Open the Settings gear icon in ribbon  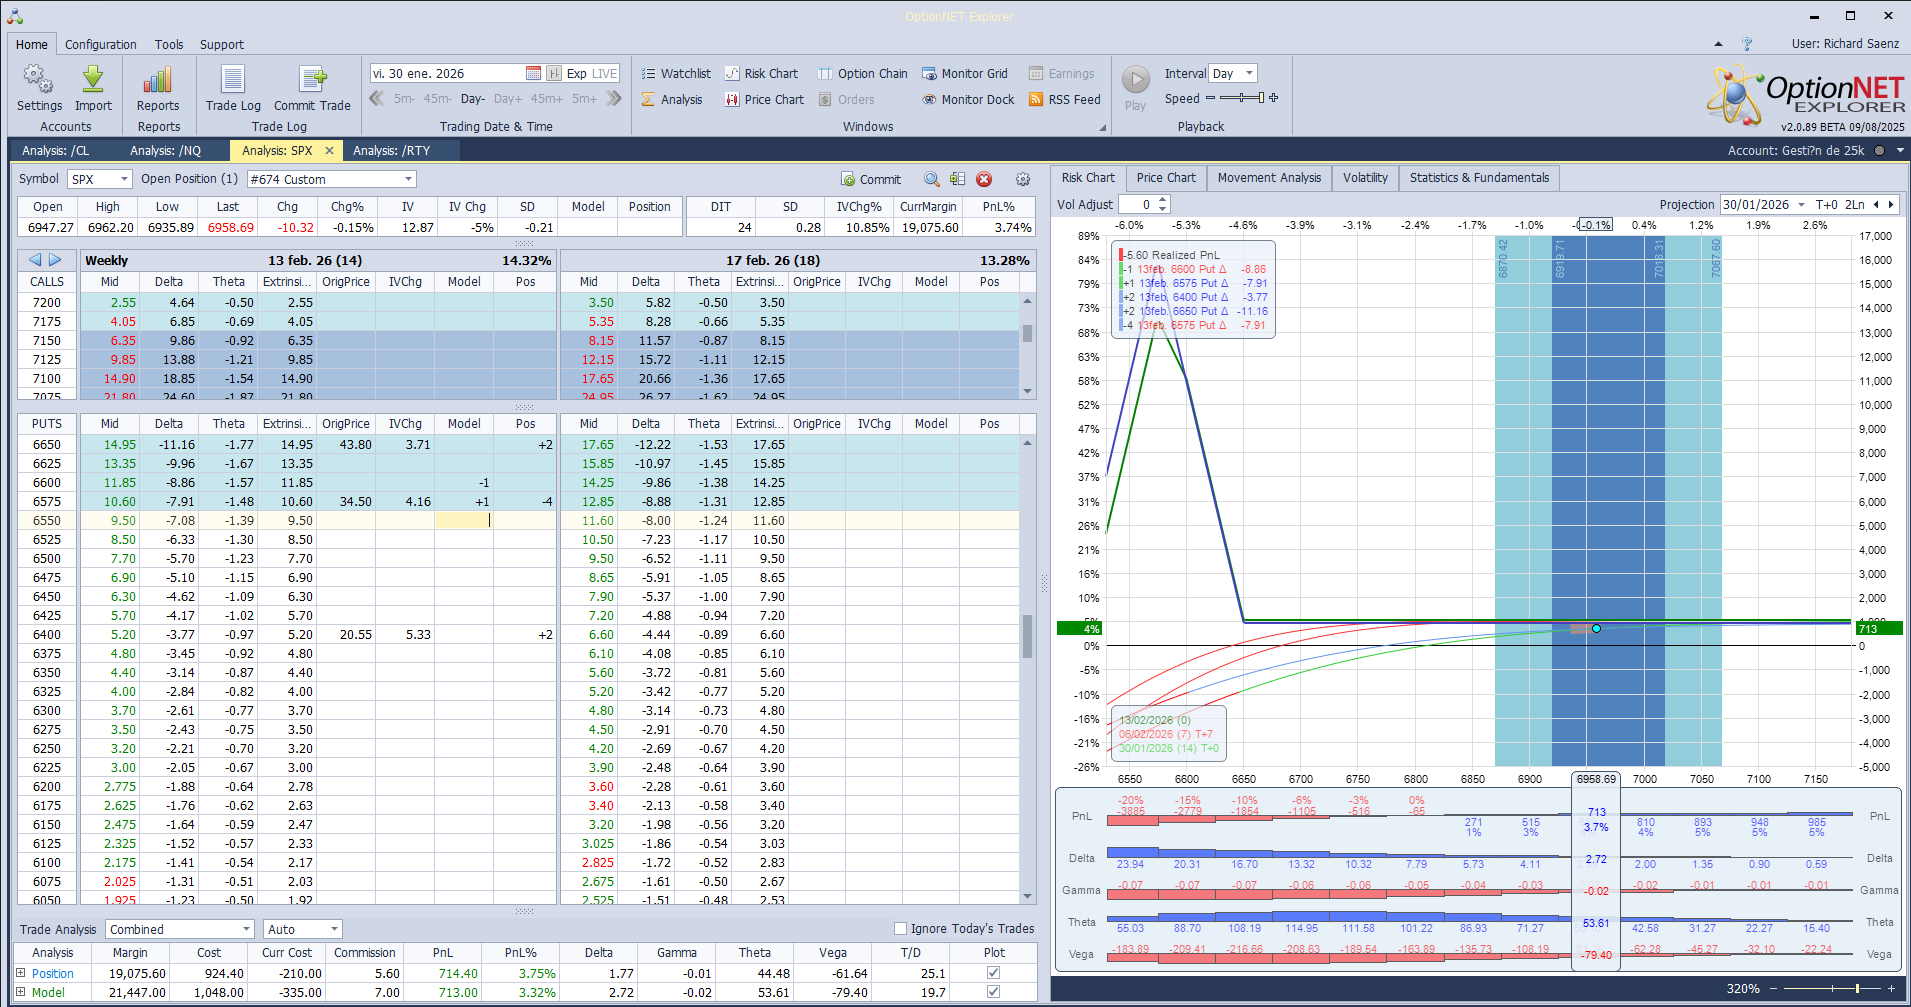coord(39,80)
